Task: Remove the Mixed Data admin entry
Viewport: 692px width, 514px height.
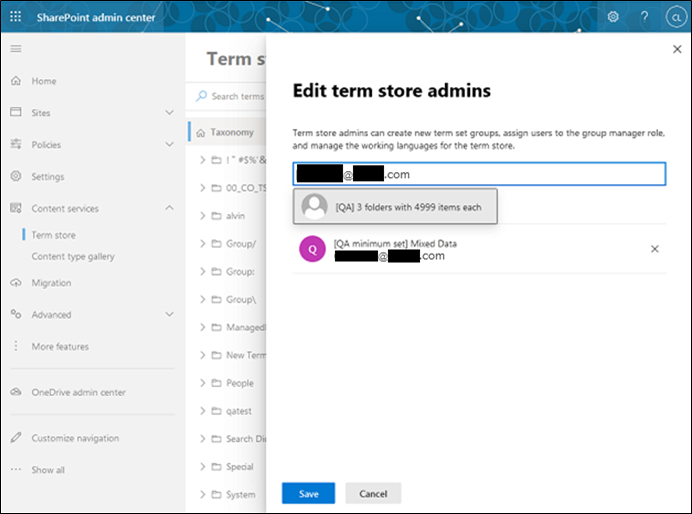Action: [x=655, y=249]
